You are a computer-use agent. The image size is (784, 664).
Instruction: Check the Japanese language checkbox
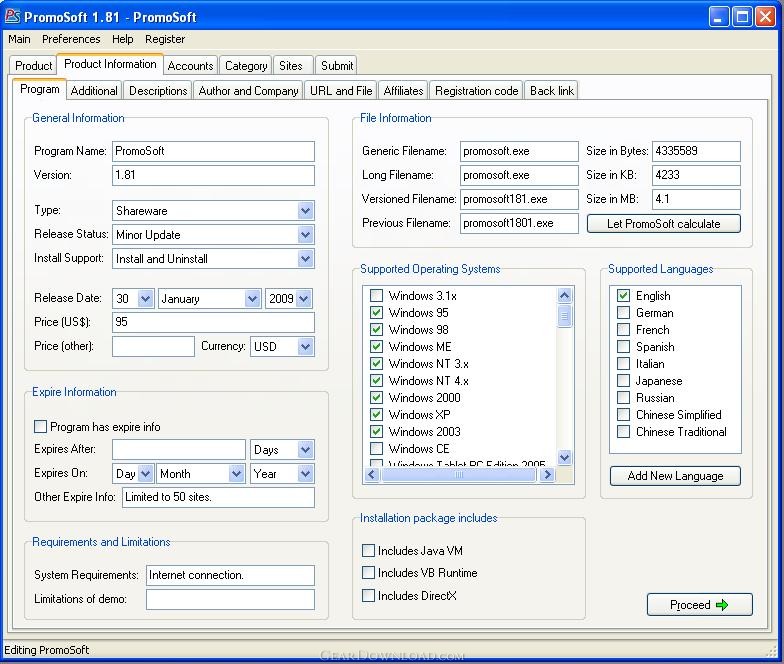click(x=624, y=380)
